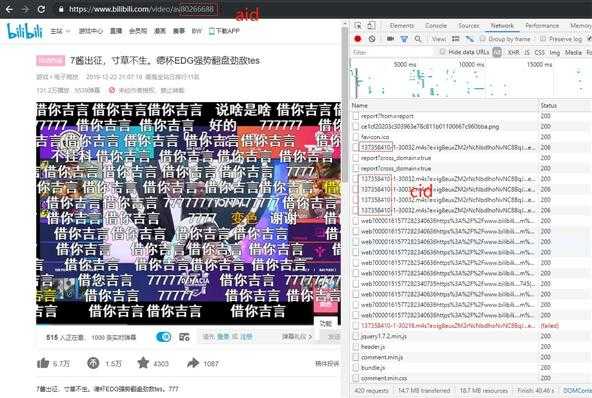Open the Console tab
This screenshot has width=592, height=398.
[x=436, y=26]
